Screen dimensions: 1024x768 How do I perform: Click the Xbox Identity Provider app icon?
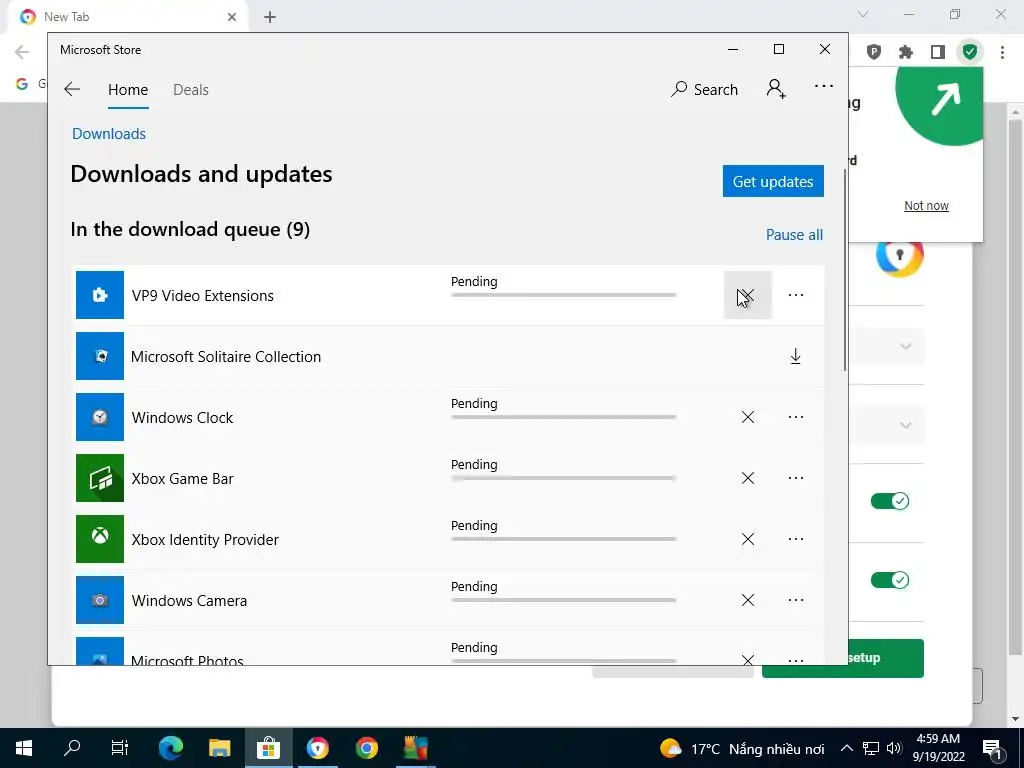tap(100, 539)
